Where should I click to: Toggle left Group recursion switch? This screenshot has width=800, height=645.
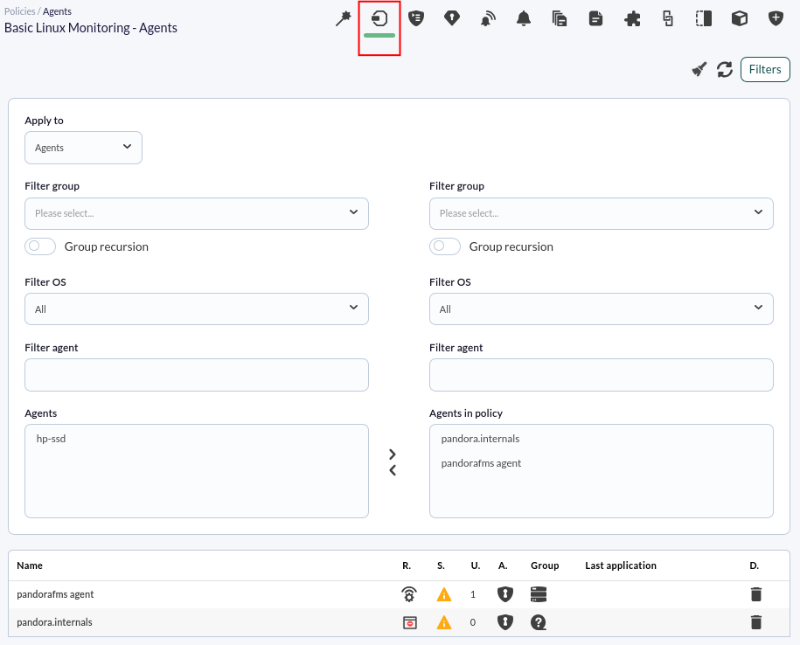40,246
